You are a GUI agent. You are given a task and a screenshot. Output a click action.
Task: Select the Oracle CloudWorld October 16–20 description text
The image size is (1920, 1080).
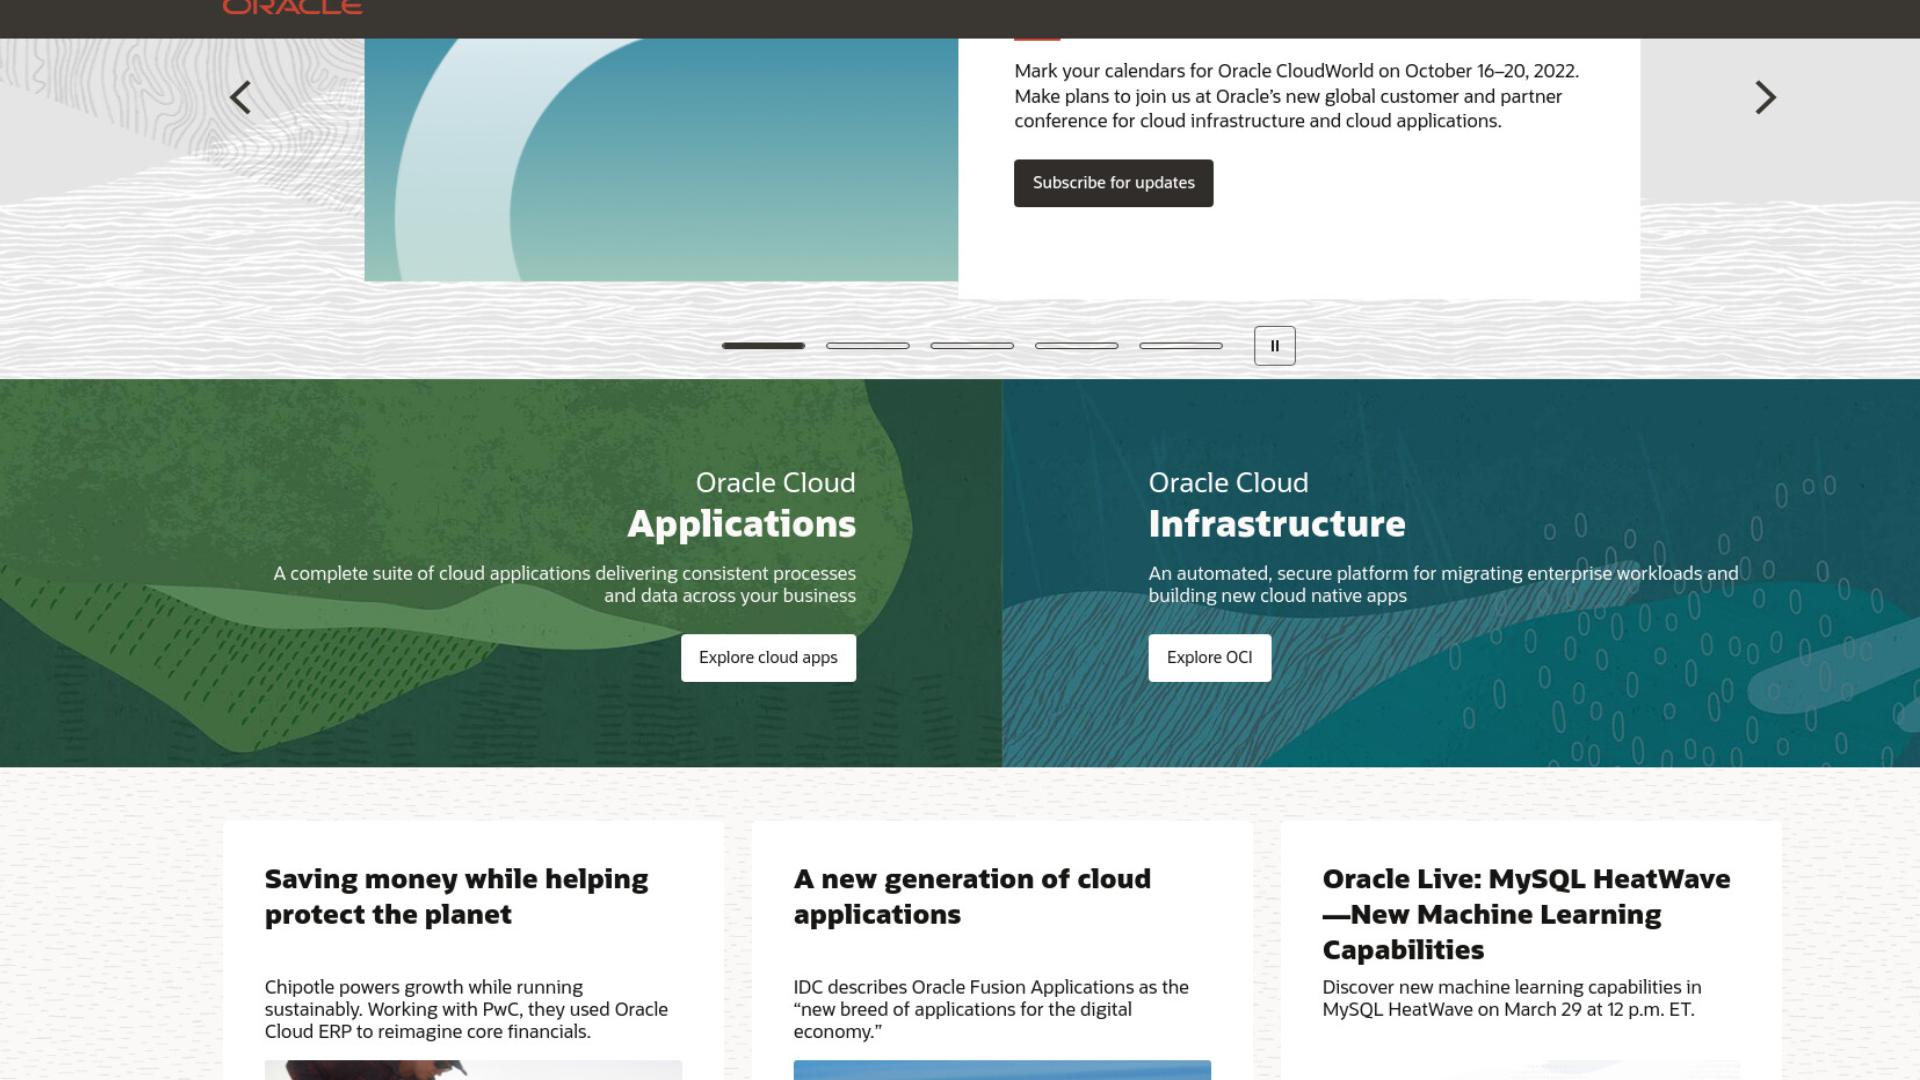point(1296,96)
